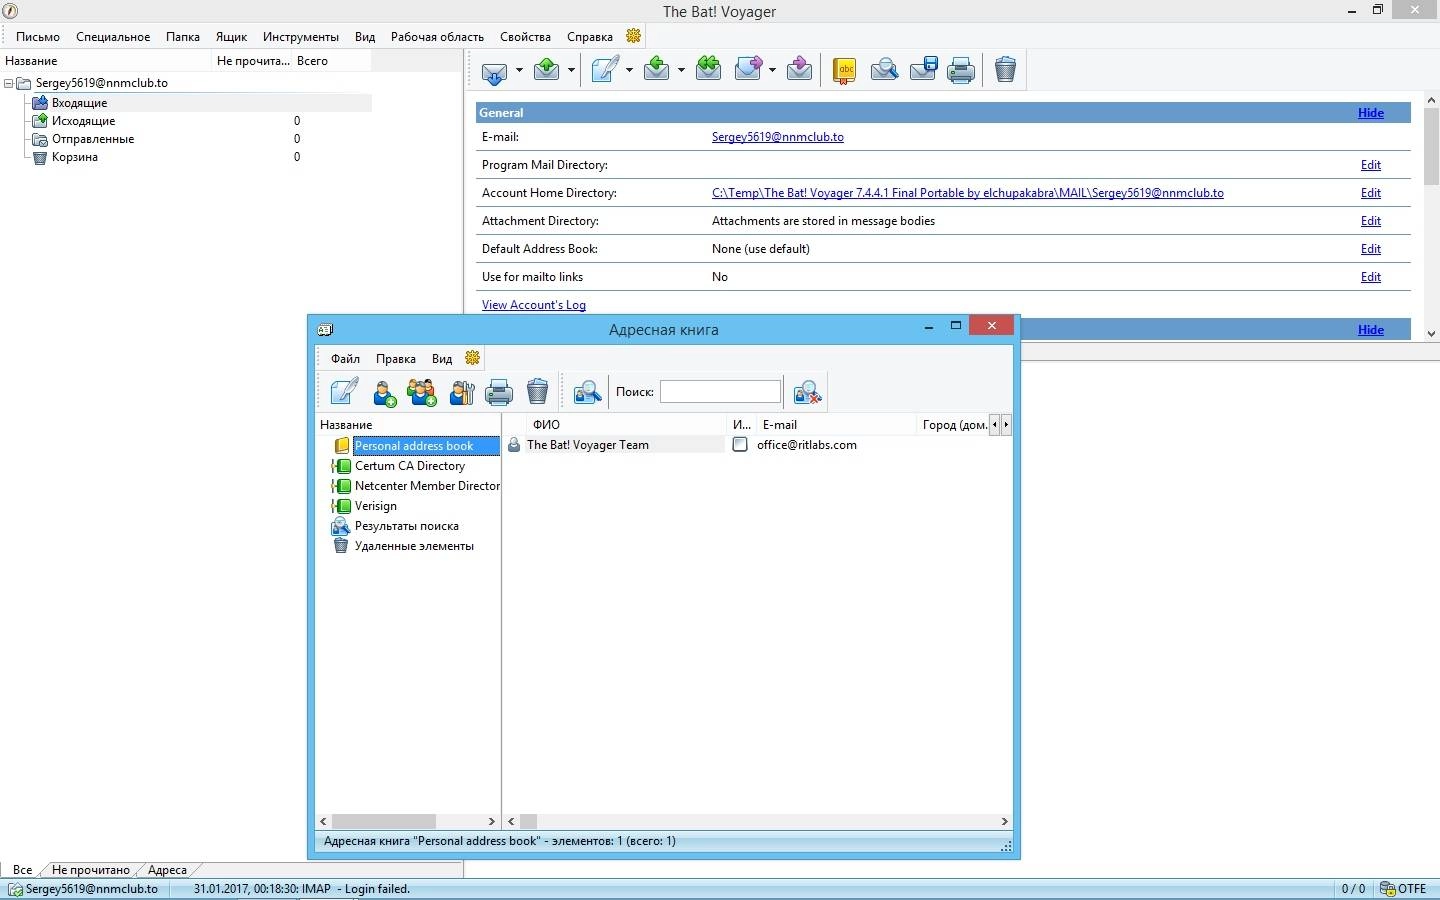The height and width of the screenshot is (900, 1440).
Task: Open New Message dropdown arrow
Action: tap(629, 70)
